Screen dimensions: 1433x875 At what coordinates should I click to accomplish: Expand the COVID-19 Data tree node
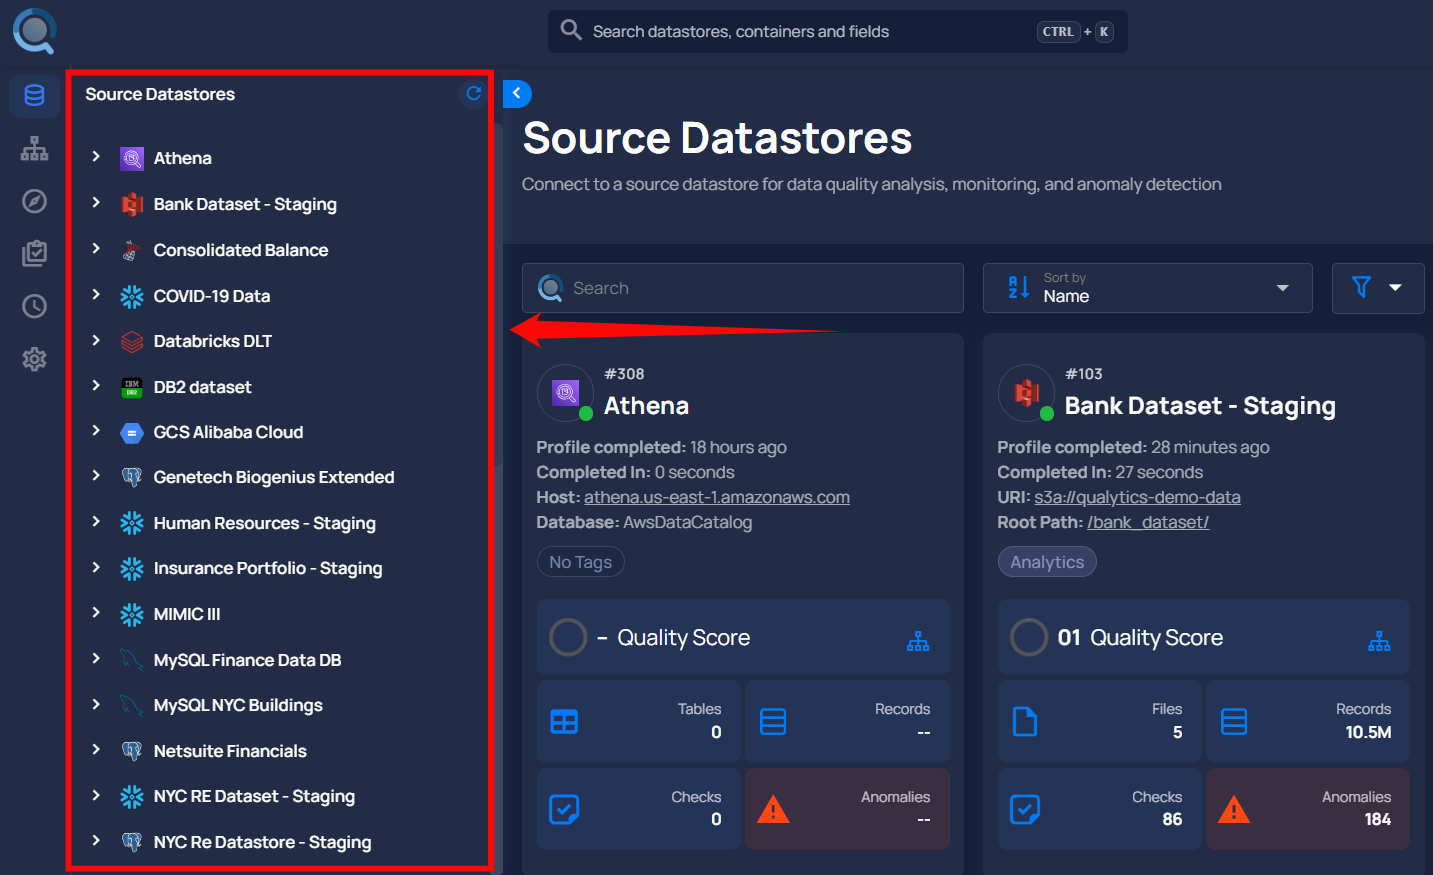pos(96,294)
